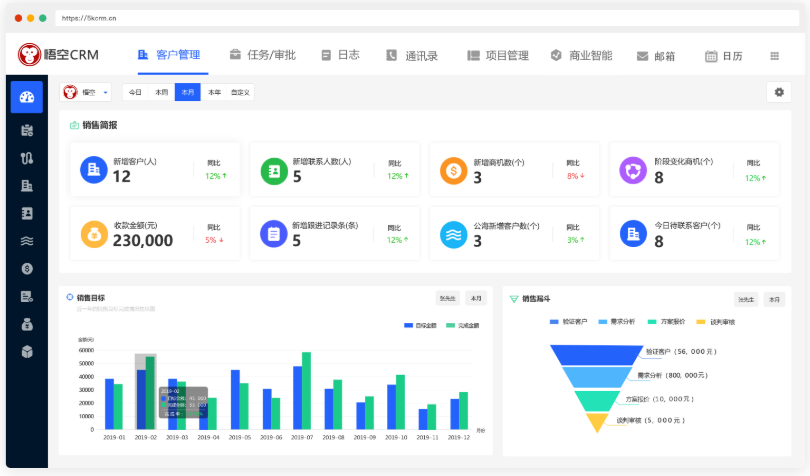This screenshot has height=476, width=810.
Task: Click the 公海新增客户数 waves icon
Action: [x=453, y=235]
